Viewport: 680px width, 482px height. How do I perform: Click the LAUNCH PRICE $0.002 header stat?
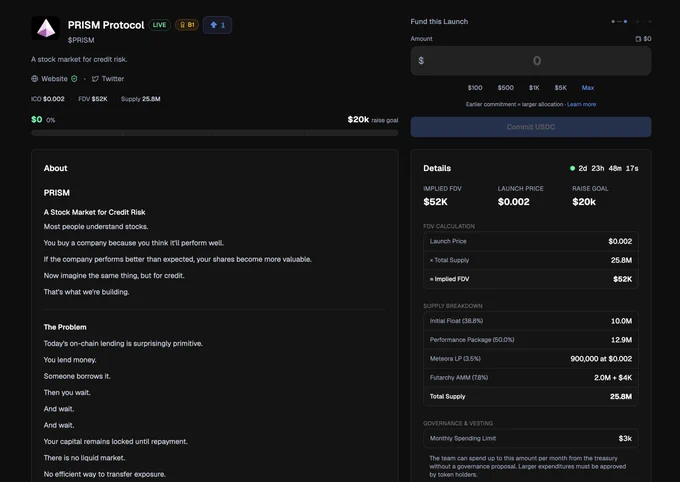pos(520,196)
